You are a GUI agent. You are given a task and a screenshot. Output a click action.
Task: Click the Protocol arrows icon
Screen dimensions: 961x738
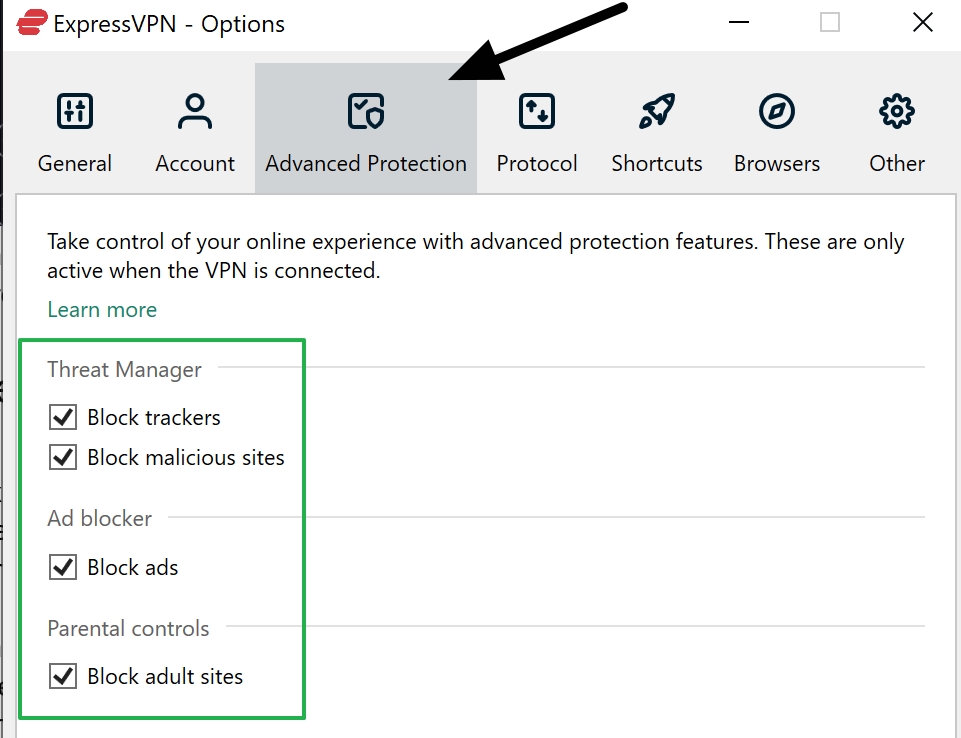(x=536, y=111)
